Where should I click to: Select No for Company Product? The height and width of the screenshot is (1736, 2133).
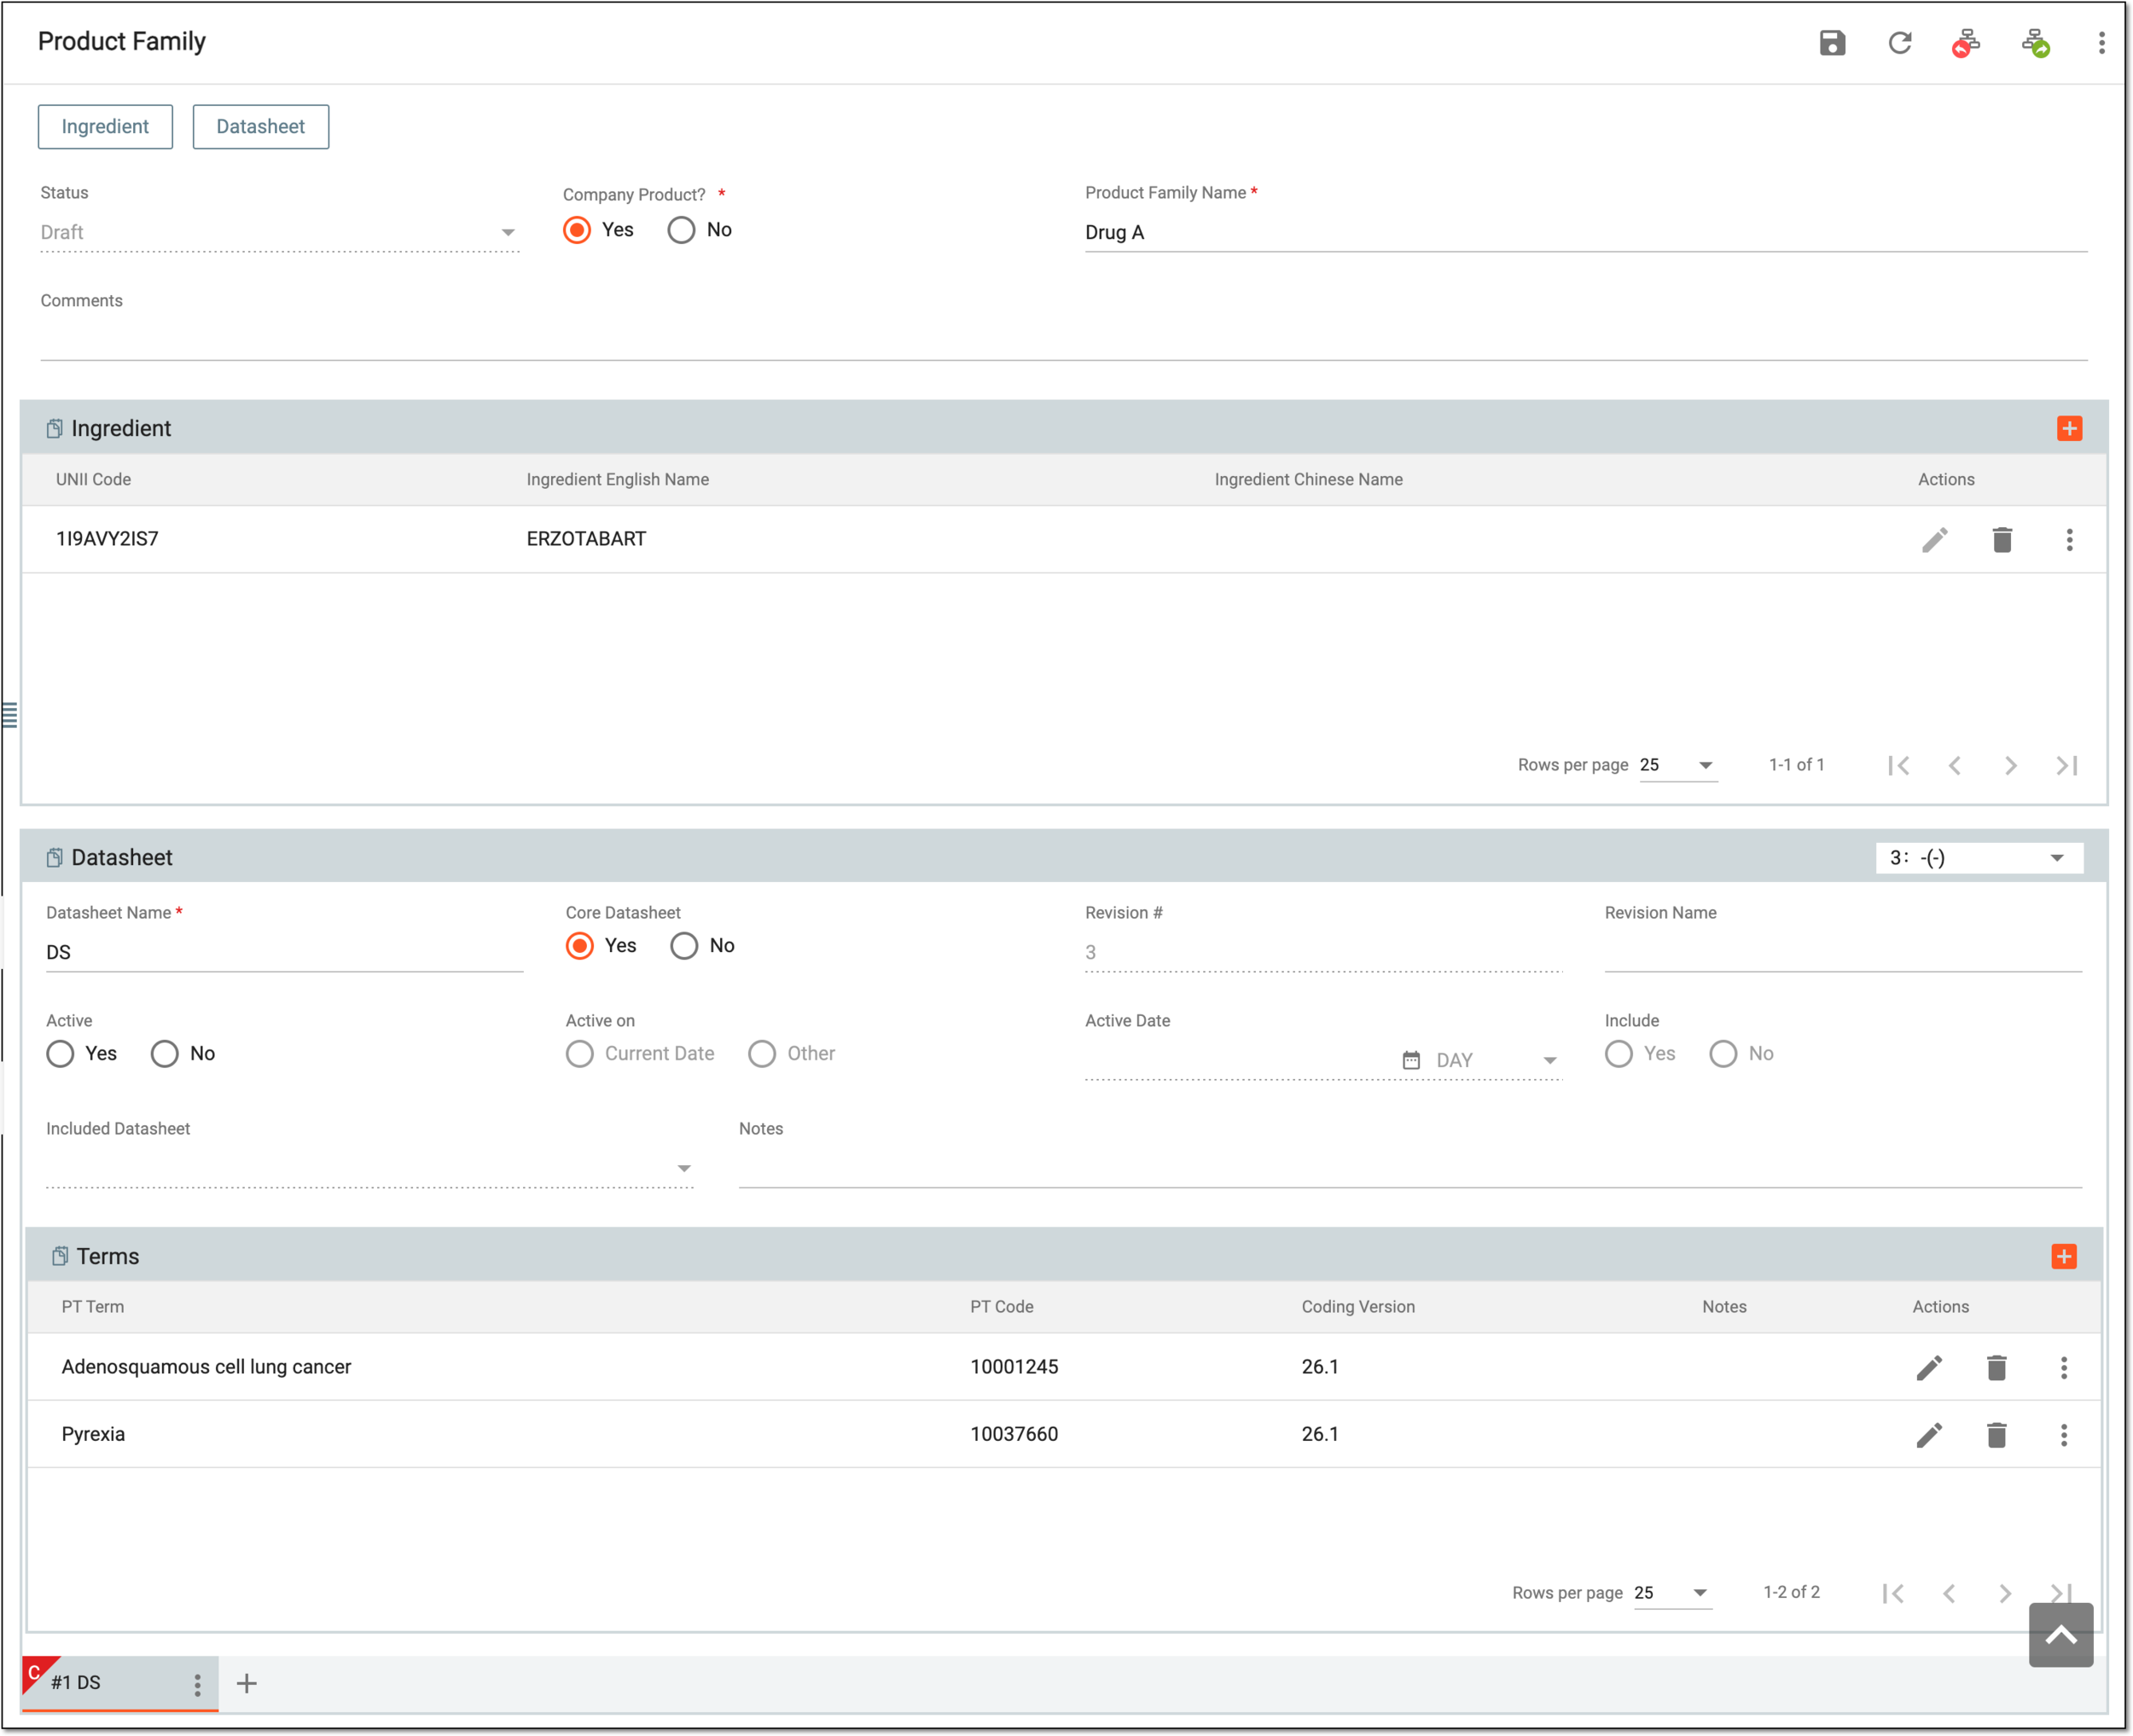pyautogui.click(x=681, y=230)
